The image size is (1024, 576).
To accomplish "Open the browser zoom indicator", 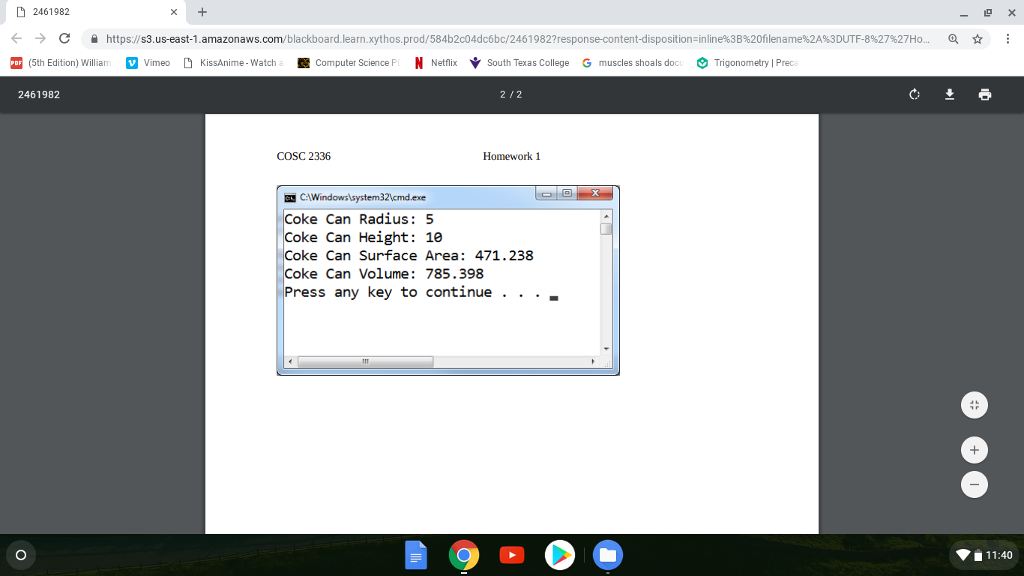I will coord(953,39).
